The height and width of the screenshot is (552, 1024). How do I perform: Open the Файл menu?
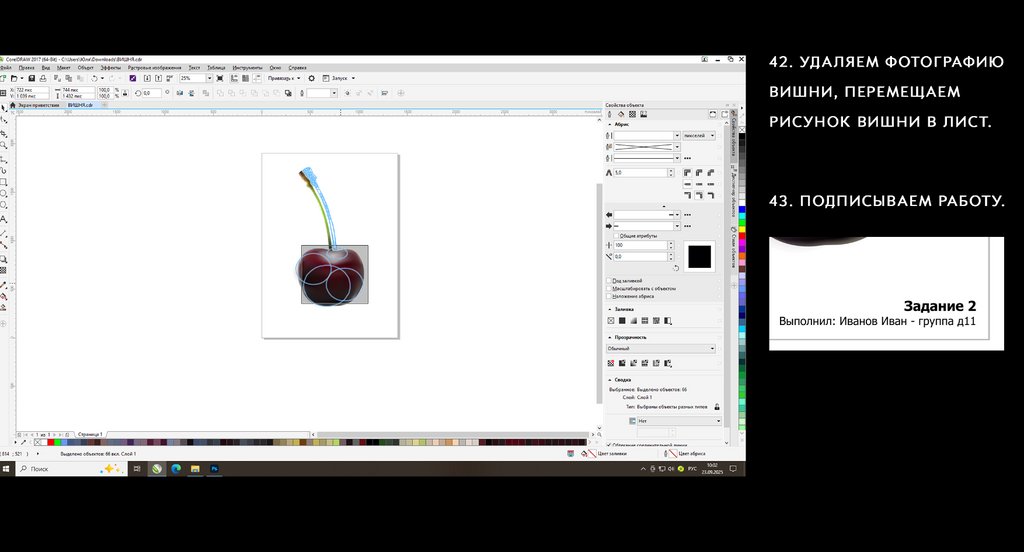5,67
